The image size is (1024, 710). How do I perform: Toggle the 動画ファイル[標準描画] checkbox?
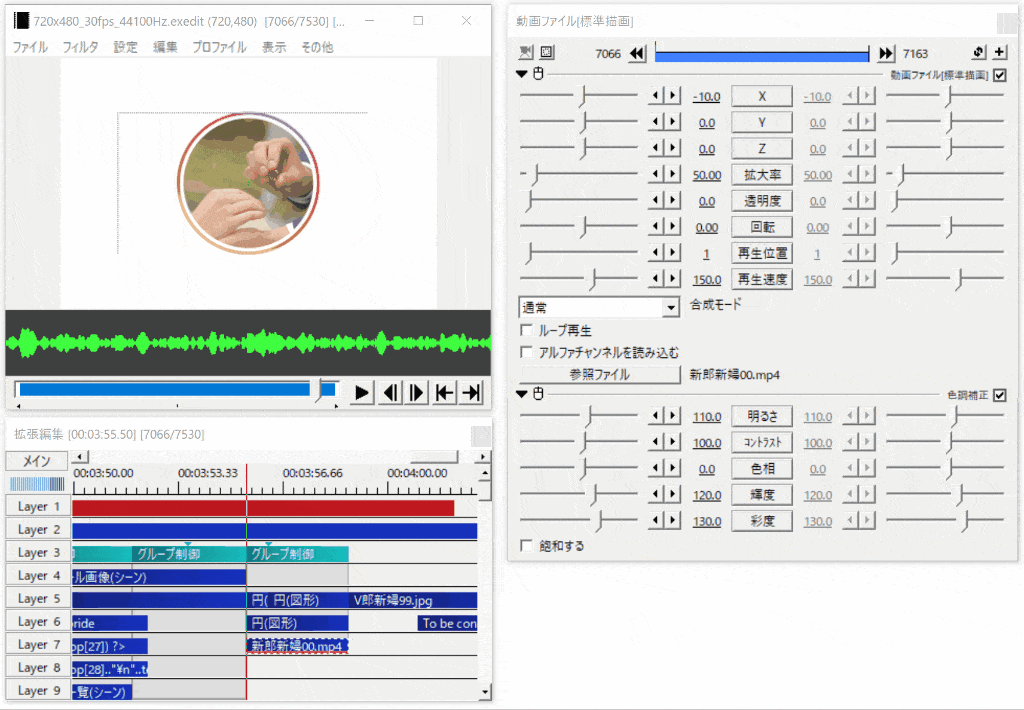pos(1000,75)
